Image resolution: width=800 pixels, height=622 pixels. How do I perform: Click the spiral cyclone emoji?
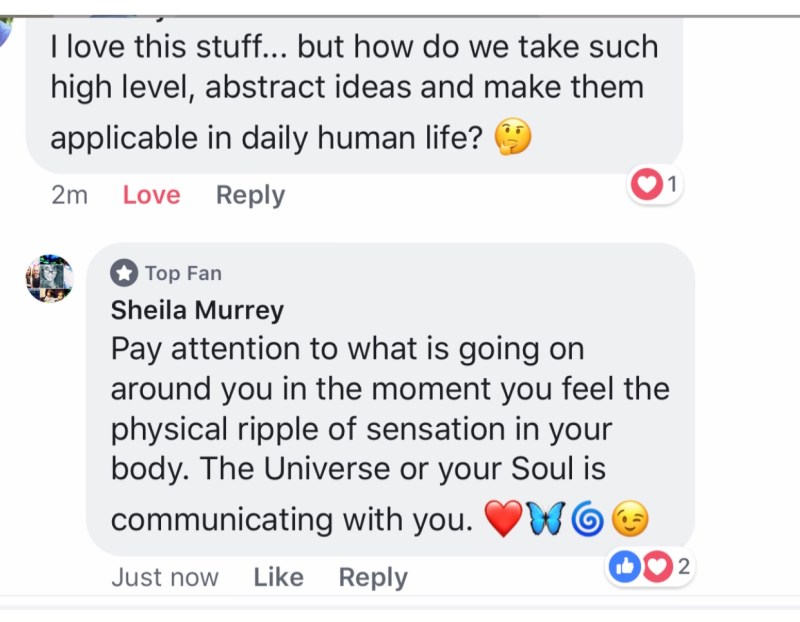click(588, 520)
